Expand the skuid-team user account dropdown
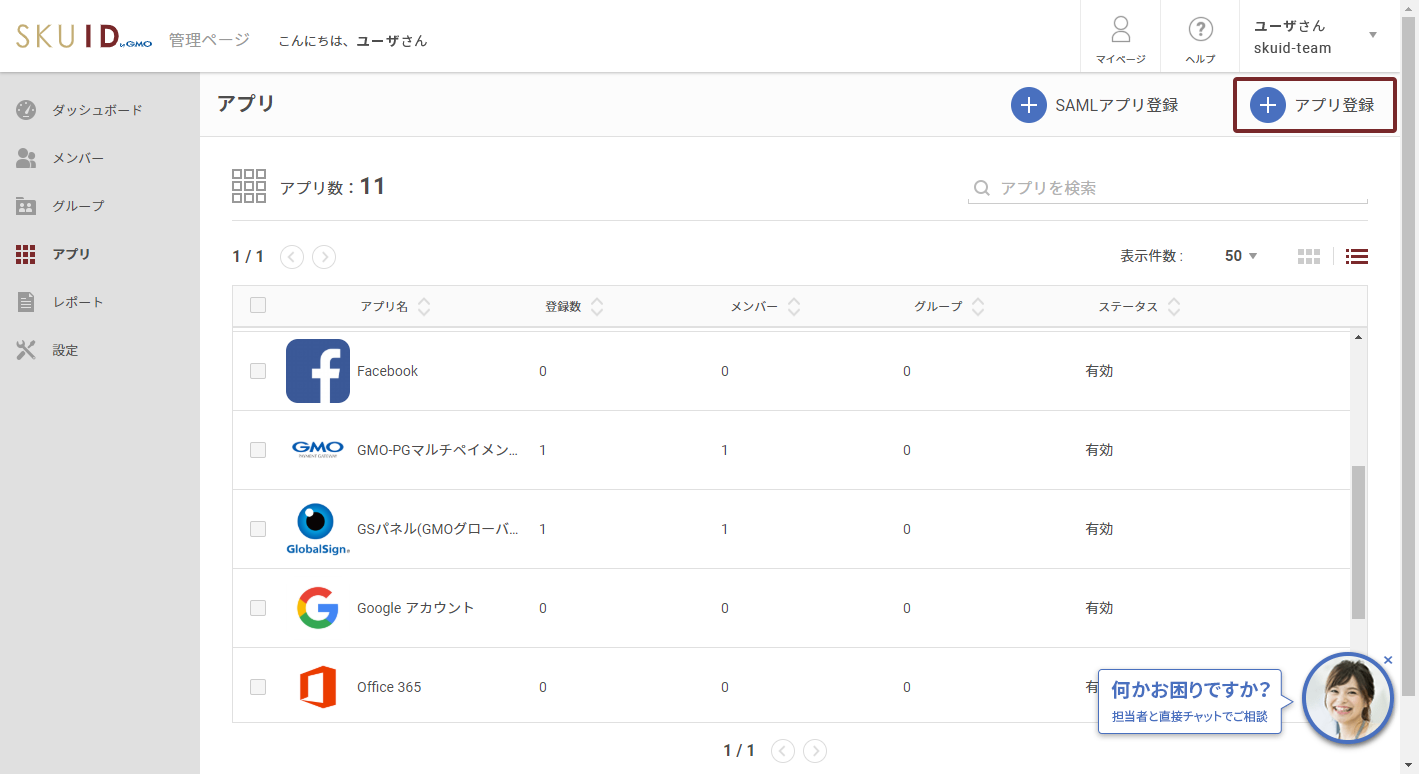Viewport: 1419px width, 774px height. (1372, 36)
